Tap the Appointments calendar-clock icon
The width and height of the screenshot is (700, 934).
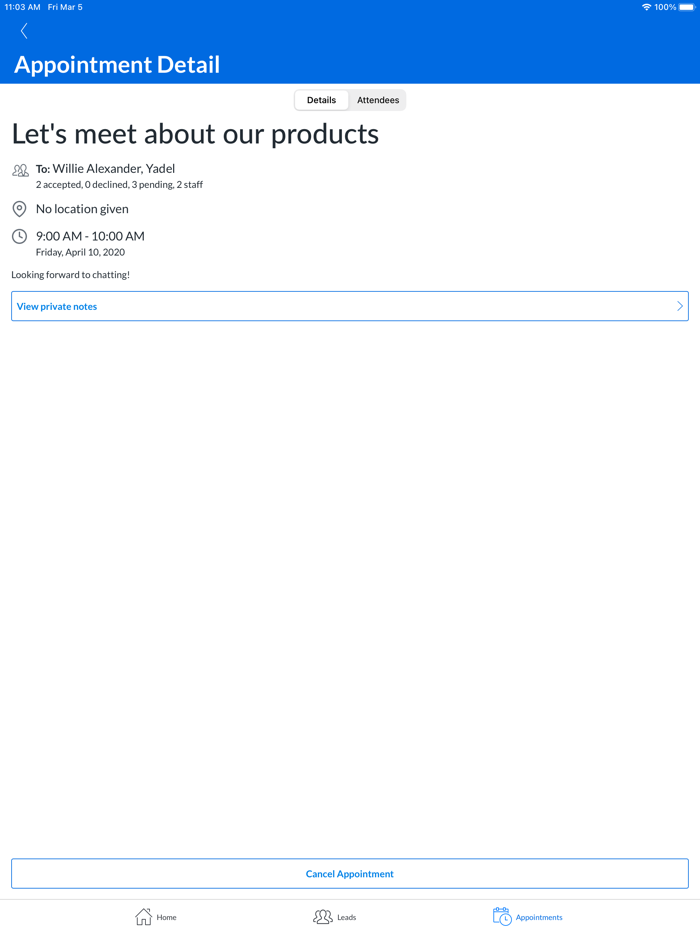pos(501,915)
